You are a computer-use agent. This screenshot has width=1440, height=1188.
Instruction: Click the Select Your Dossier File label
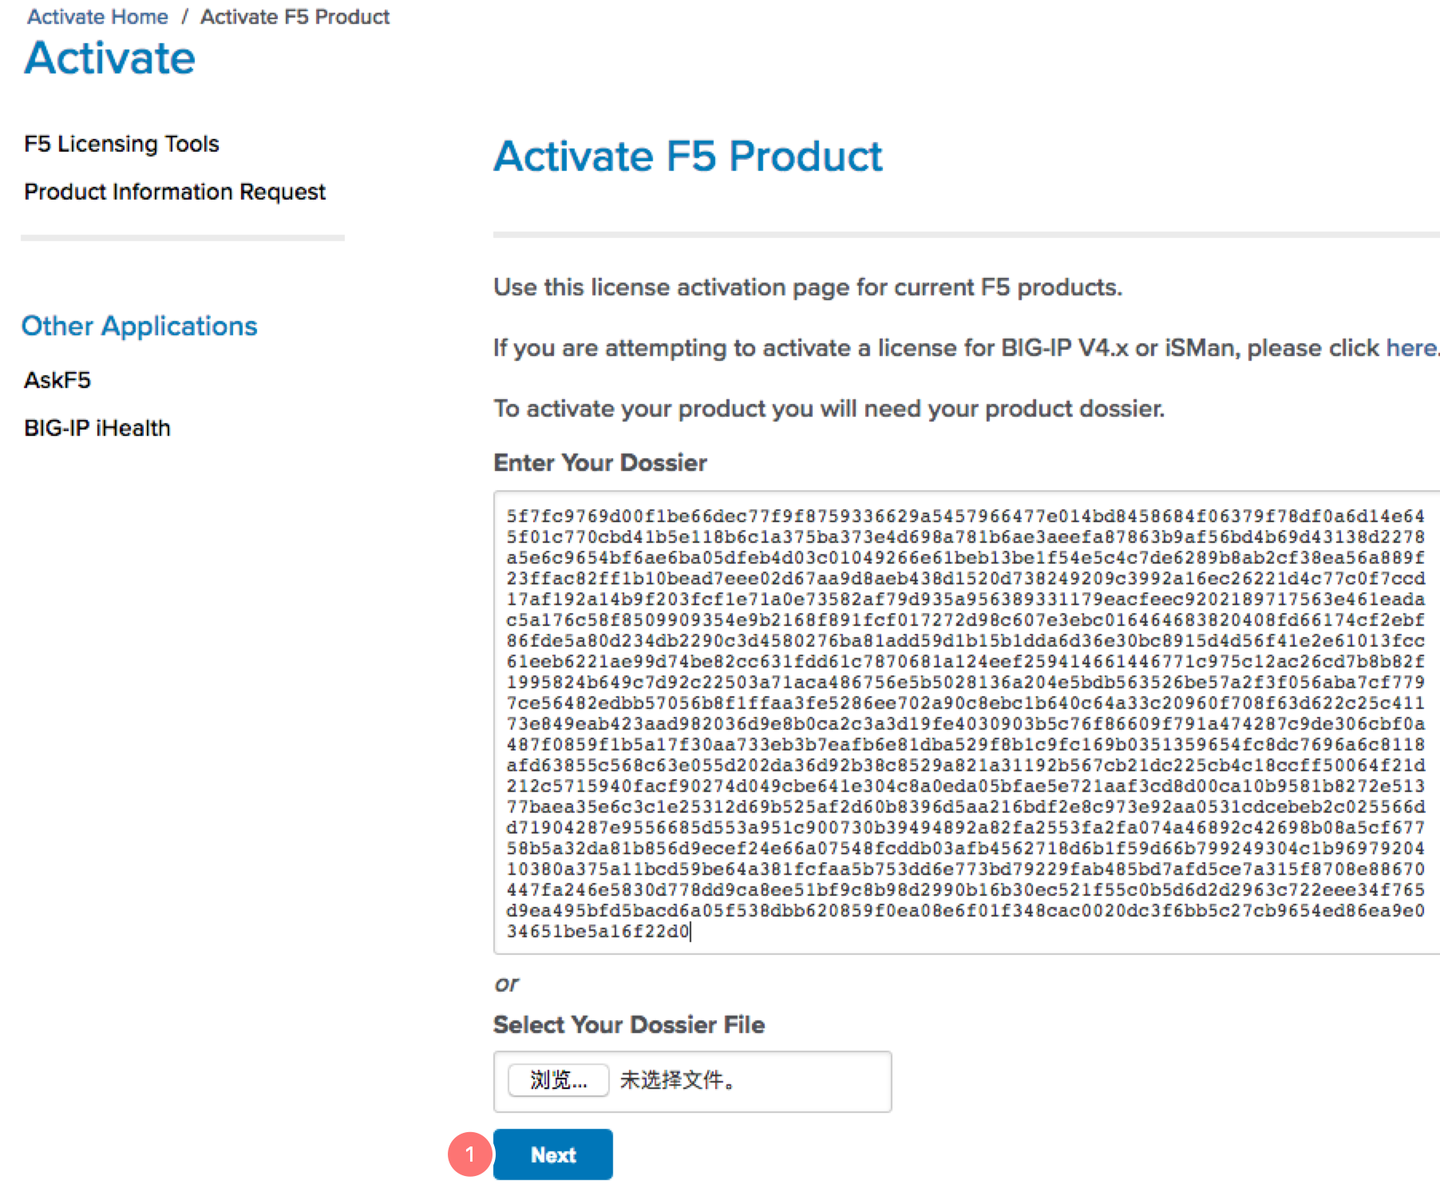tap(628, 1025)
